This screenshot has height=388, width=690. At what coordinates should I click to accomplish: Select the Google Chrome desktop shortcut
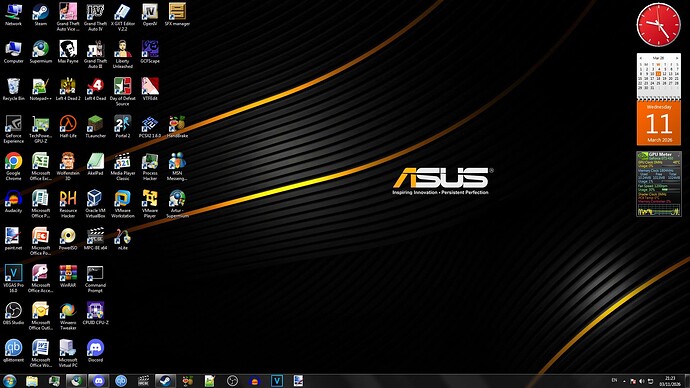13,167
